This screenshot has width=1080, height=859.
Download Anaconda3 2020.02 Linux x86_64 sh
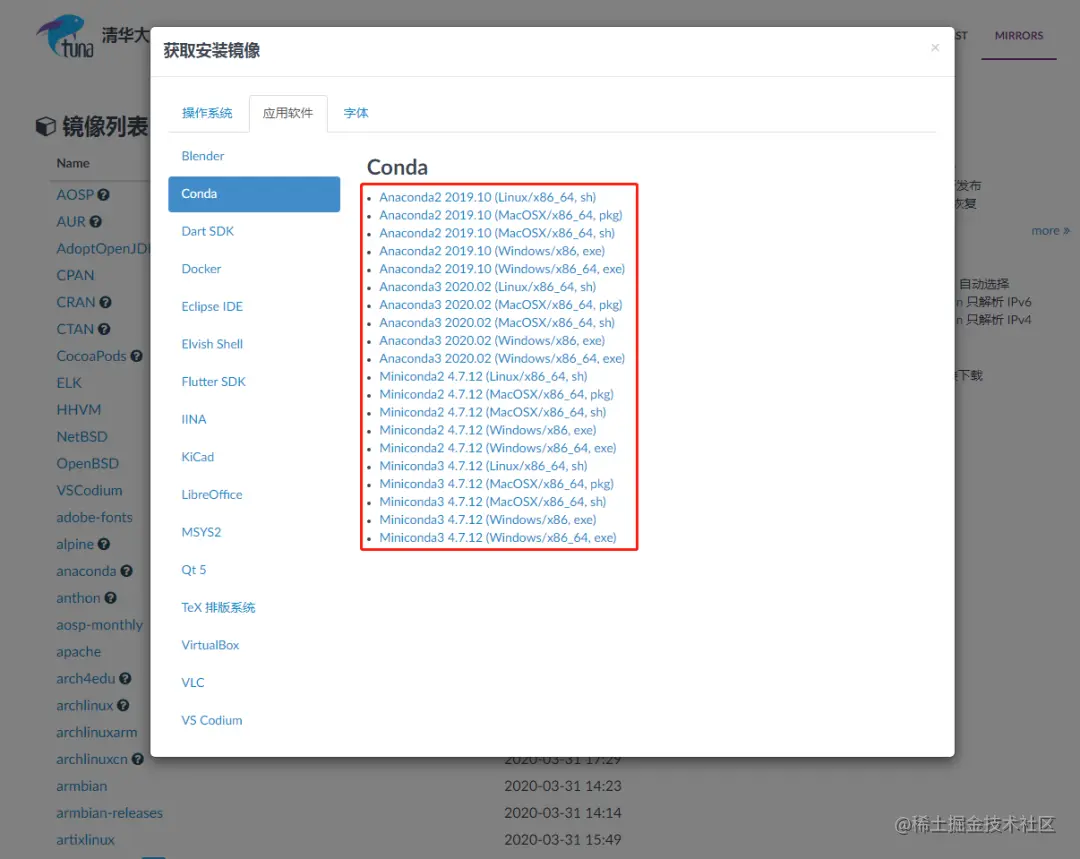pyautogui.click(x=488, y=287)
